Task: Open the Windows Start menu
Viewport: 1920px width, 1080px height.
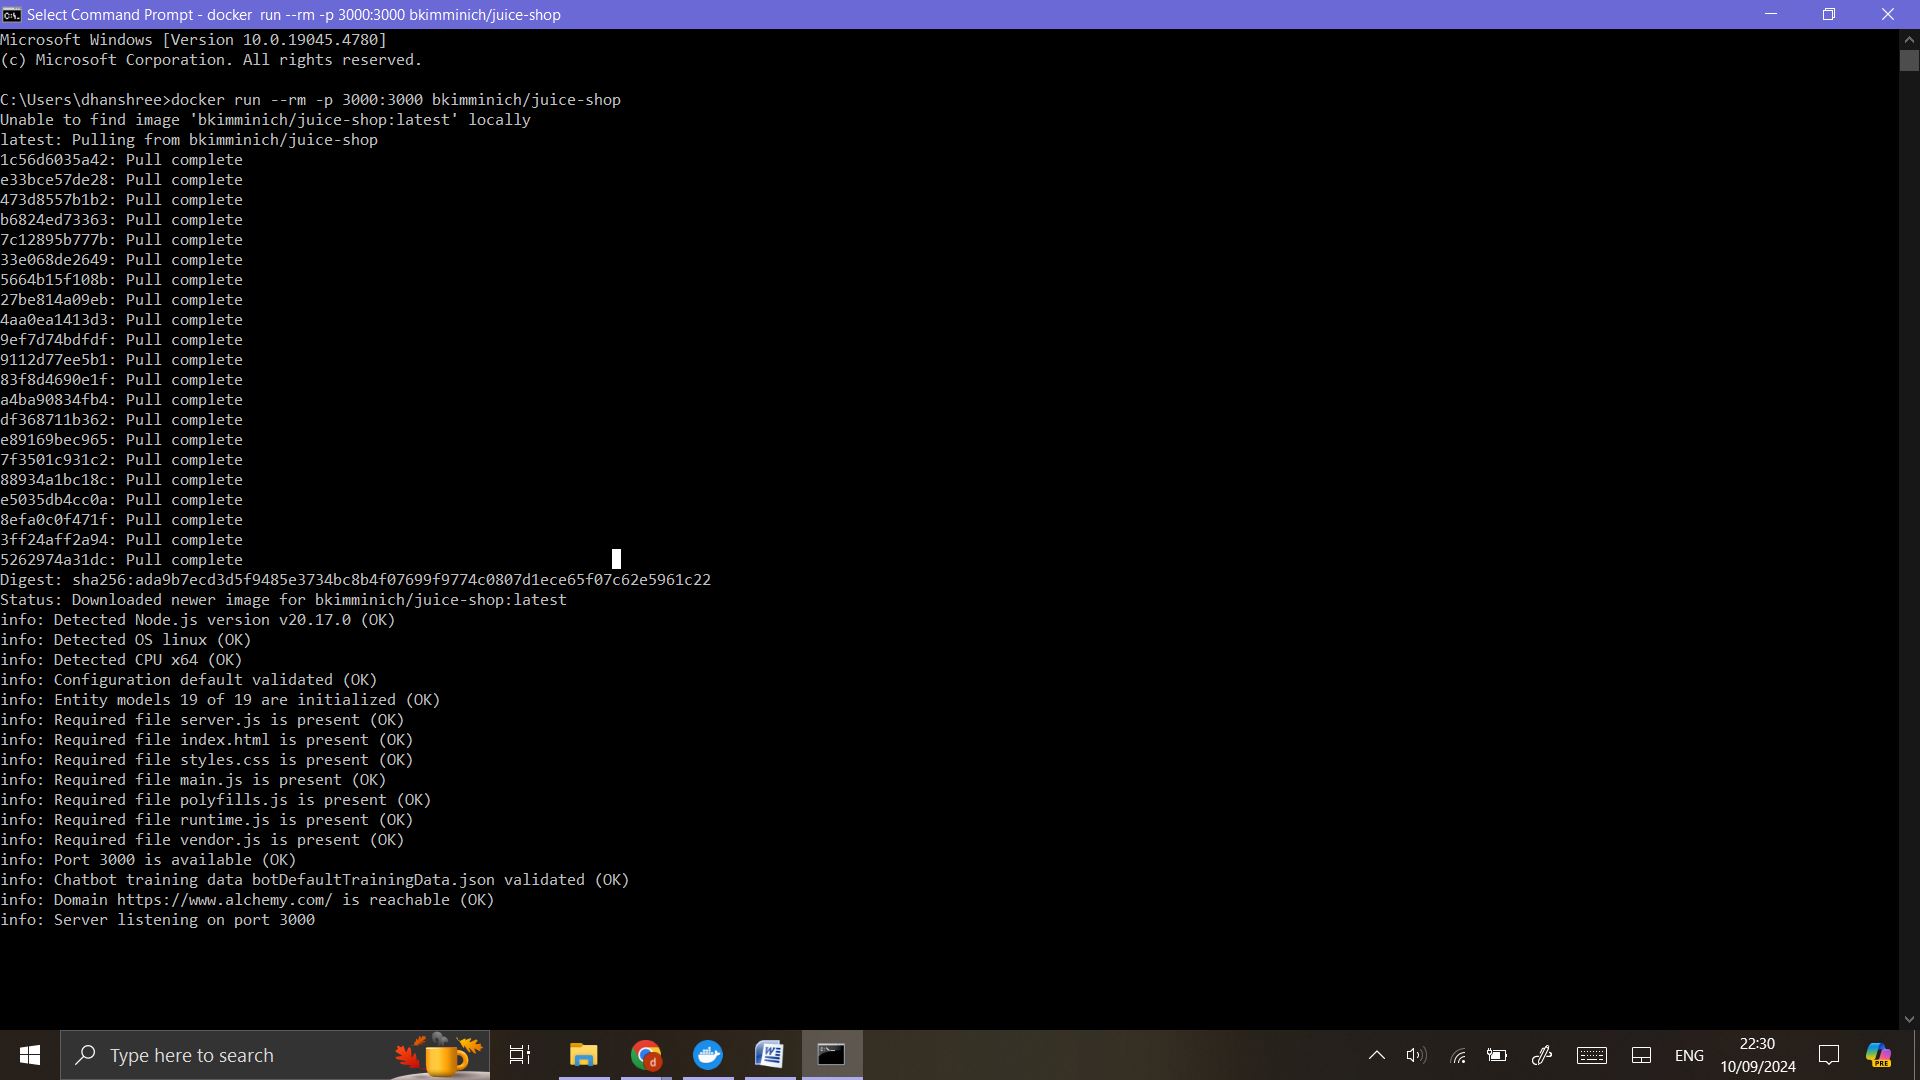Action: (x=29, y=1055)
